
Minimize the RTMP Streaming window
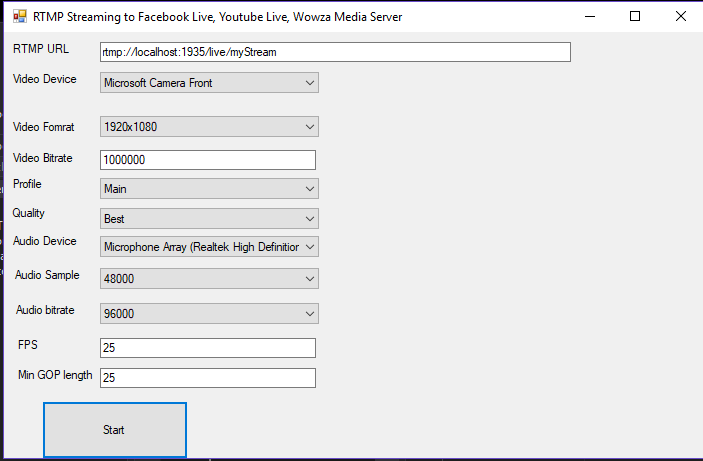pyautogui.click(x=587, y=16)
